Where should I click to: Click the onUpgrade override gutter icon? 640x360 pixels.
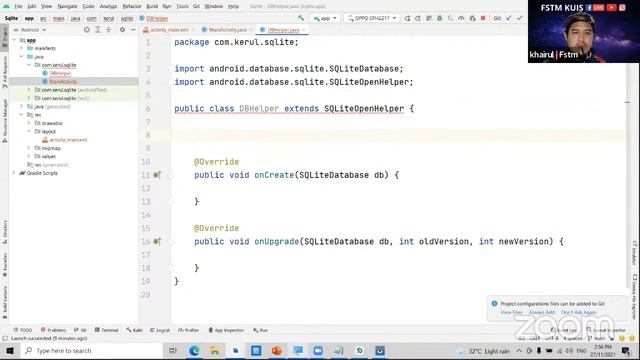[x=157, y=242]
